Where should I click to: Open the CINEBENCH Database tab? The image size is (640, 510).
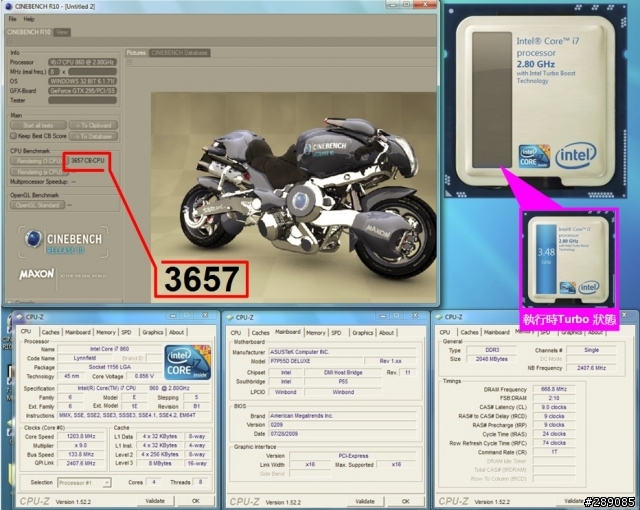pyautogui.click(x=179, y=53)
